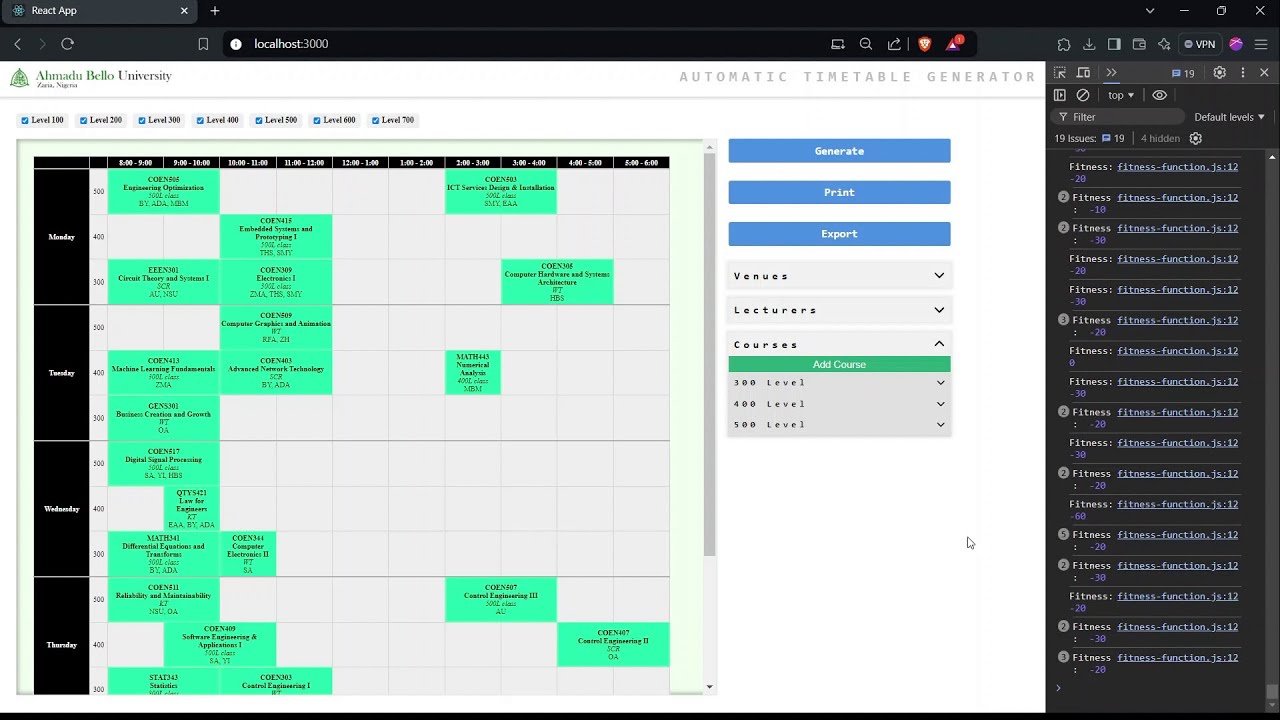Viewport: 1280px width, 720px height.
Task: Bookmark this page using the bookmark icon
Action: pyautogui.click(x=203, y=44)
